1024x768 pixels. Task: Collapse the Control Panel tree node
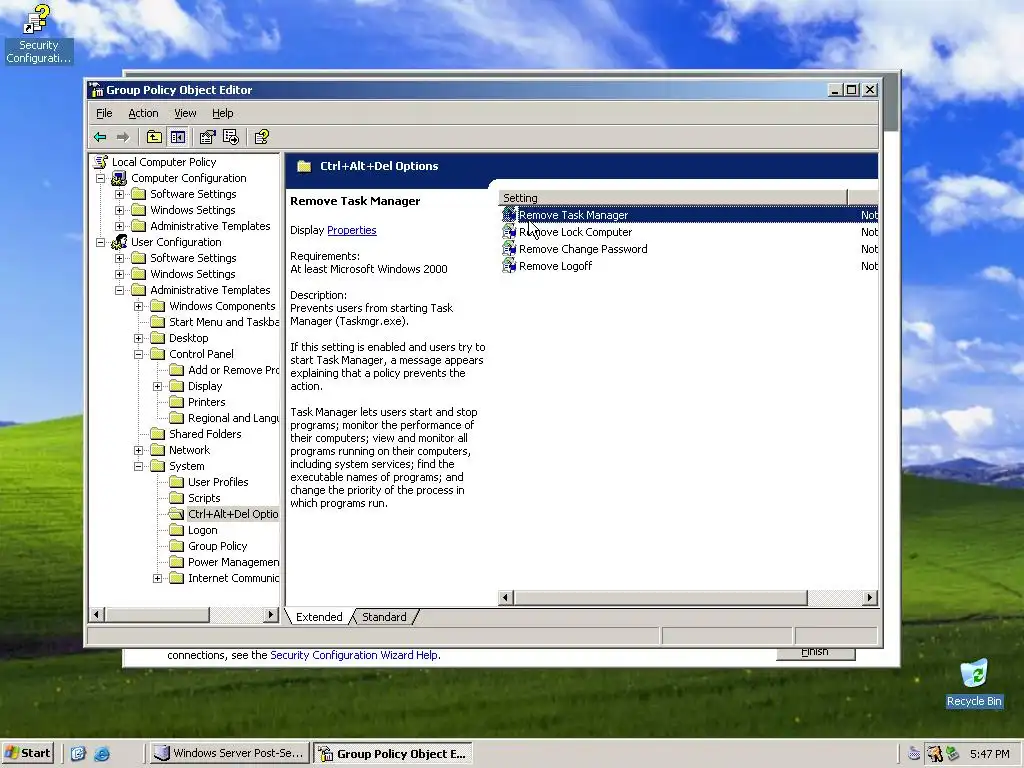138,355
